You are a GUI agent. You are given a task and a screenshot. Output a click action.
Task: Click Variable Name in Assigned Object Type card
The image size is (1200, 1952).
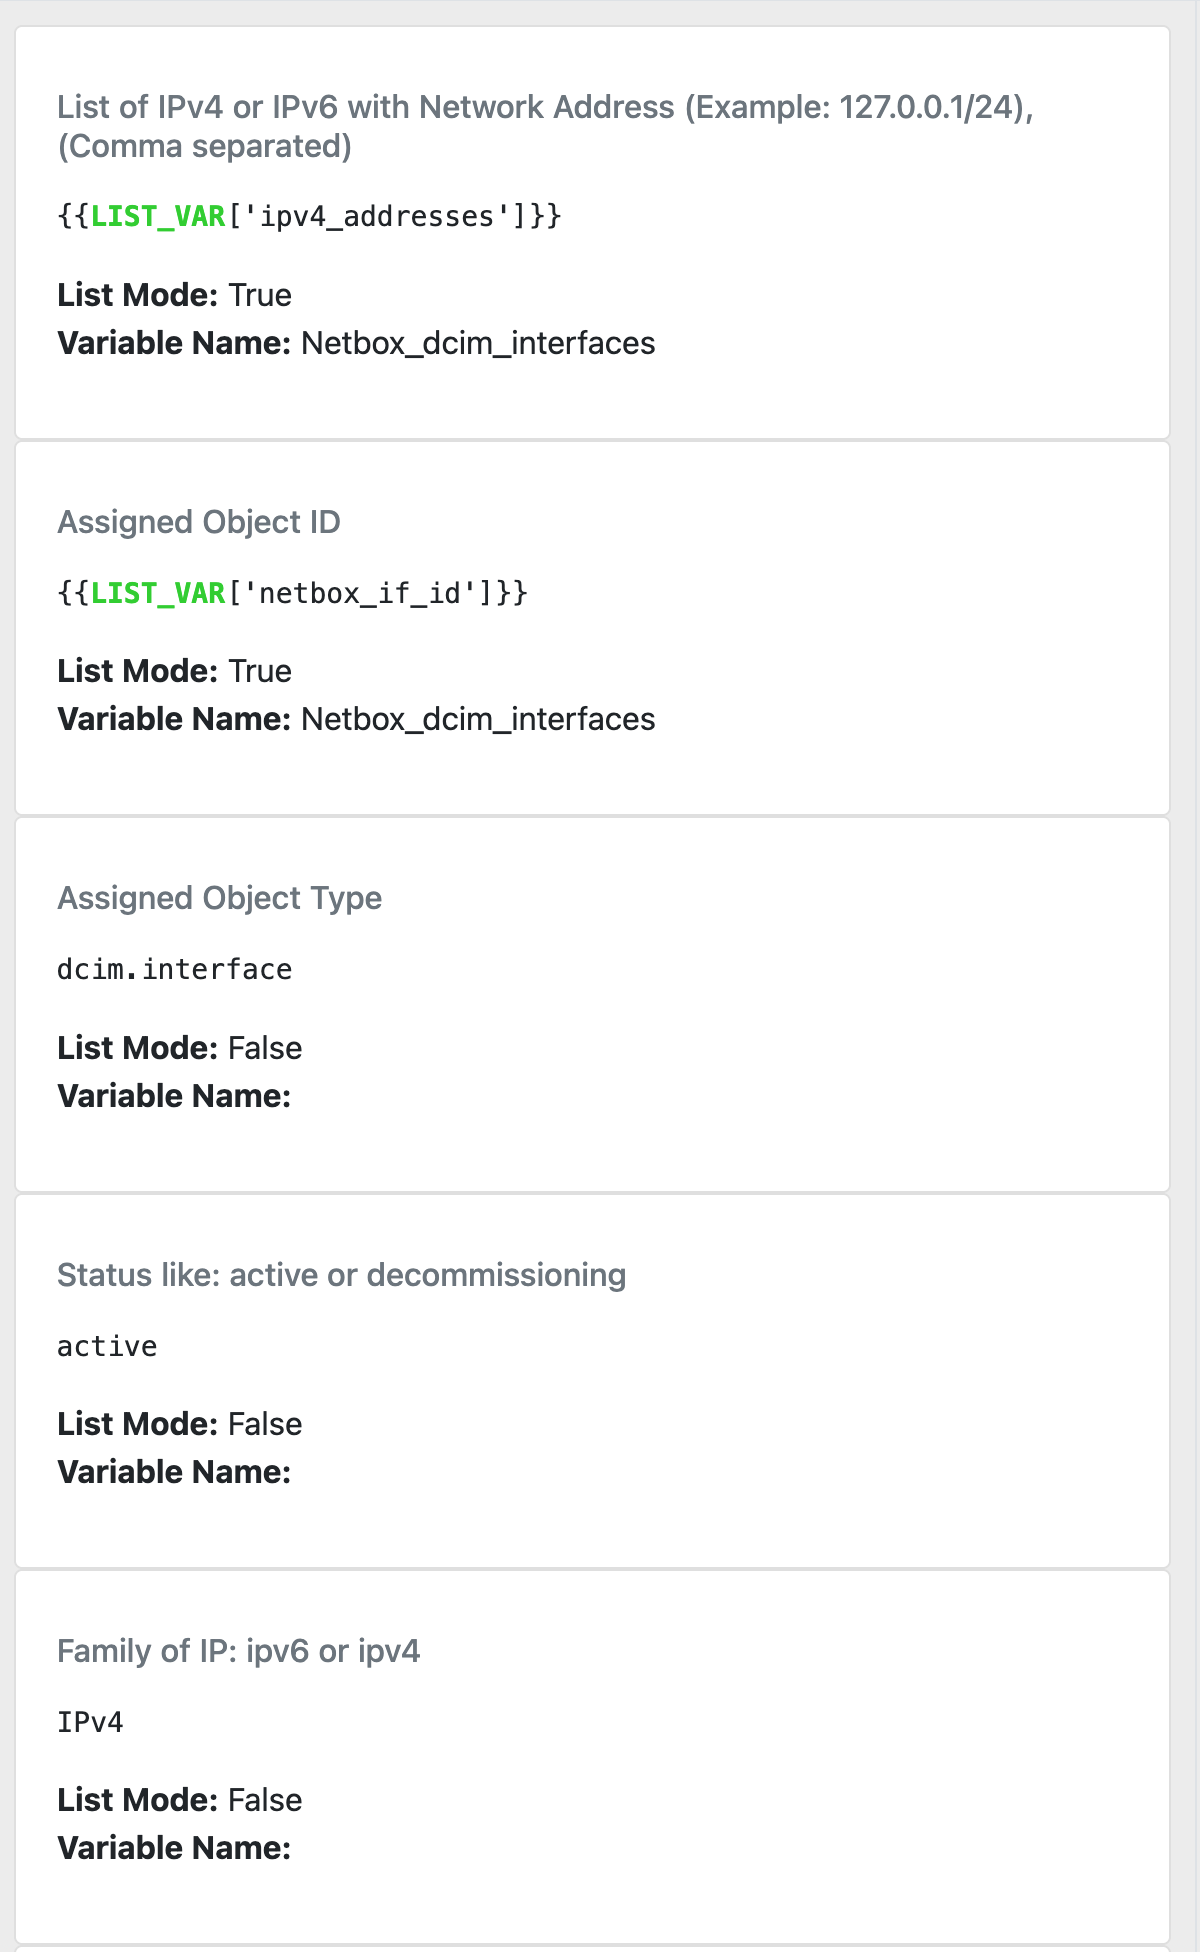[x=174, y=1096]
